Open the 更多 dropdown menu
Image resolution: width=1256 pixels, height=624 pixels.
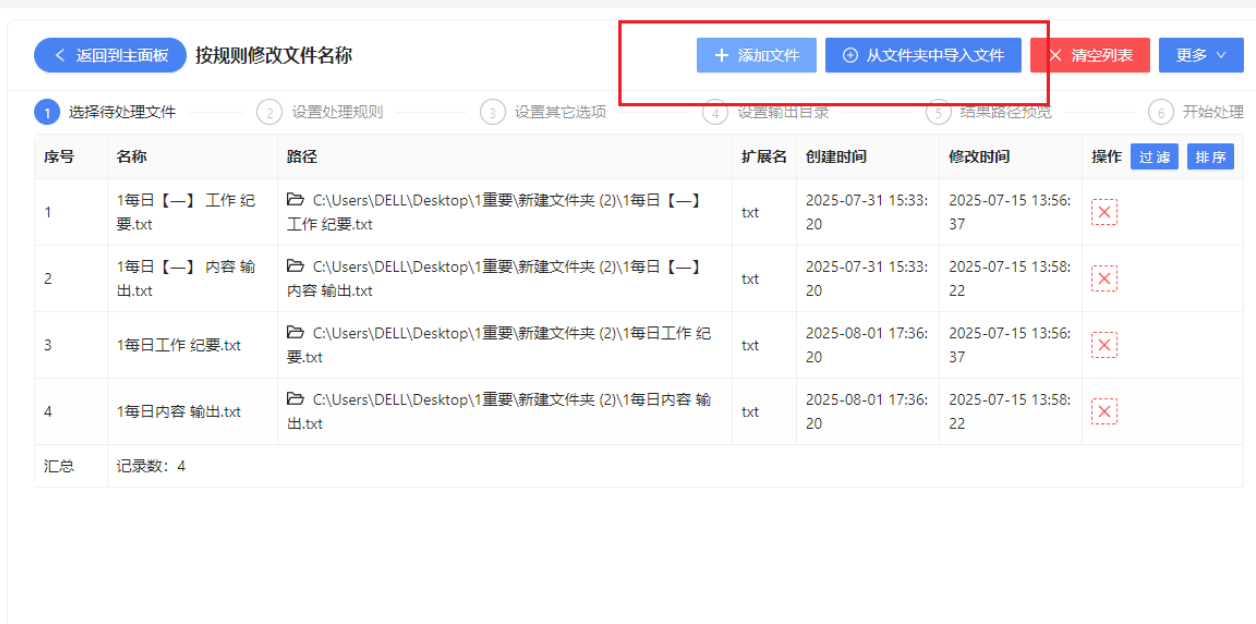pyautogui.click(x=1201, y=55)
